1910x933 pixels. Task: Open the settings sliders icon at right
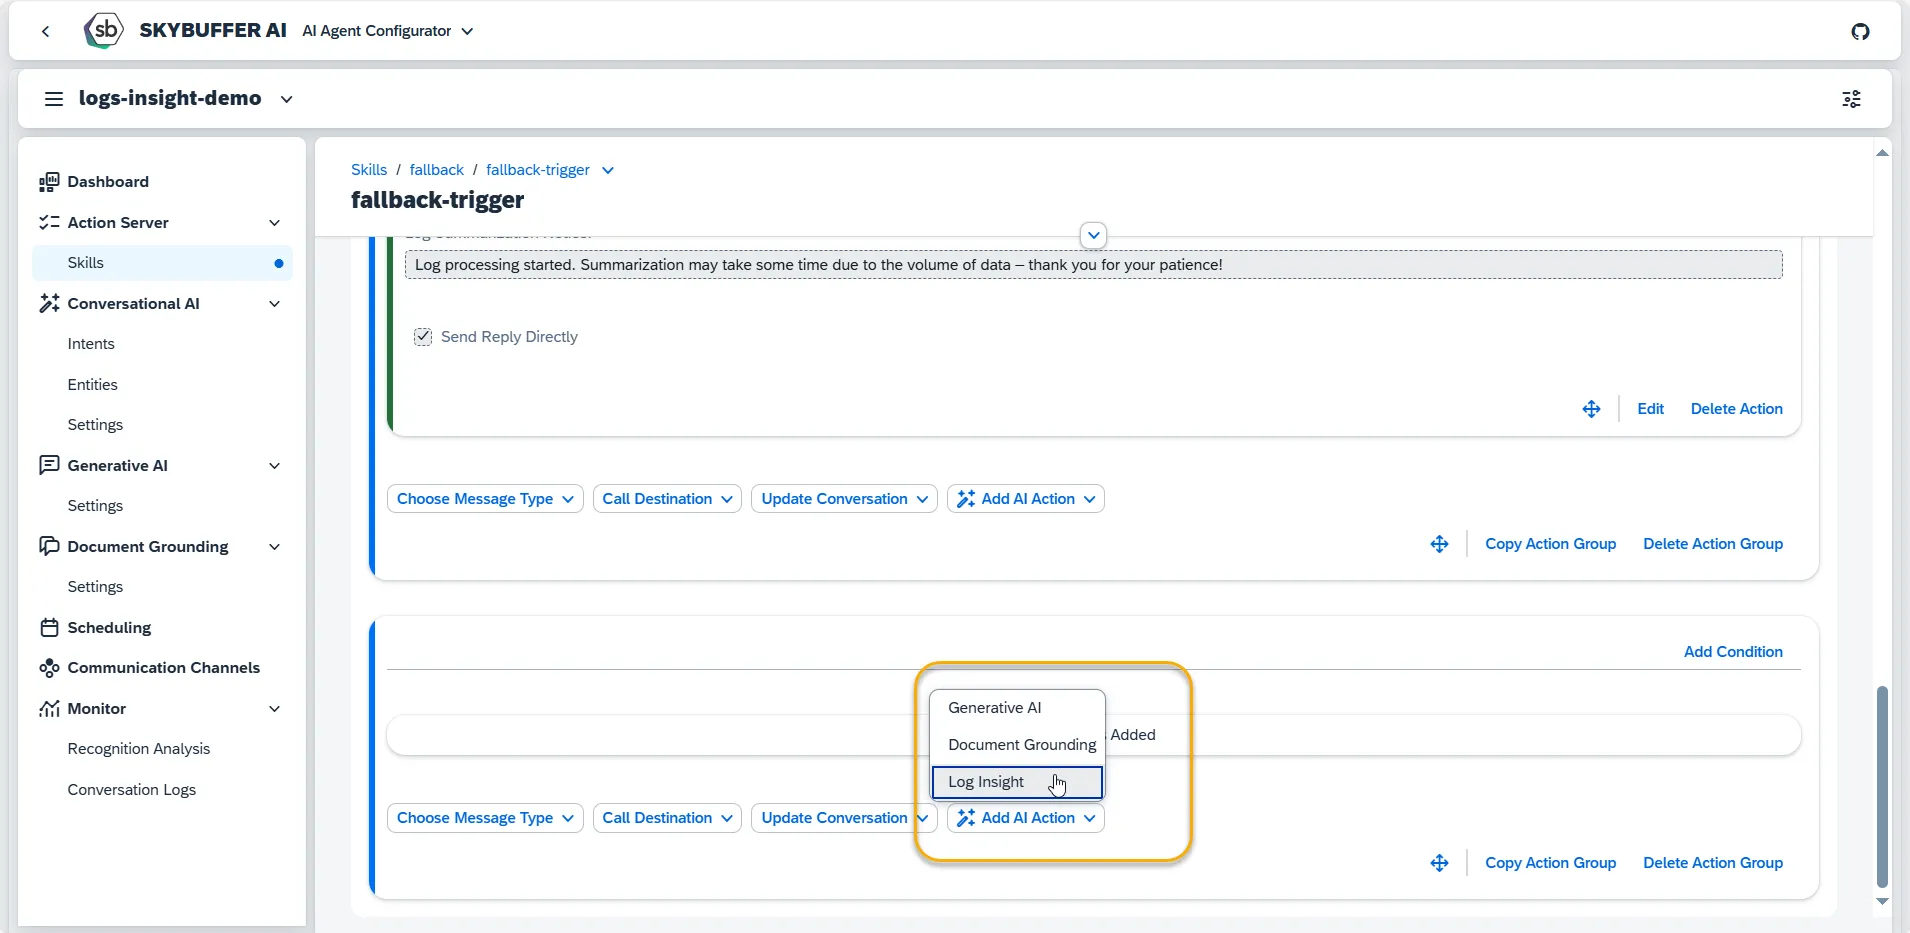1852,99
